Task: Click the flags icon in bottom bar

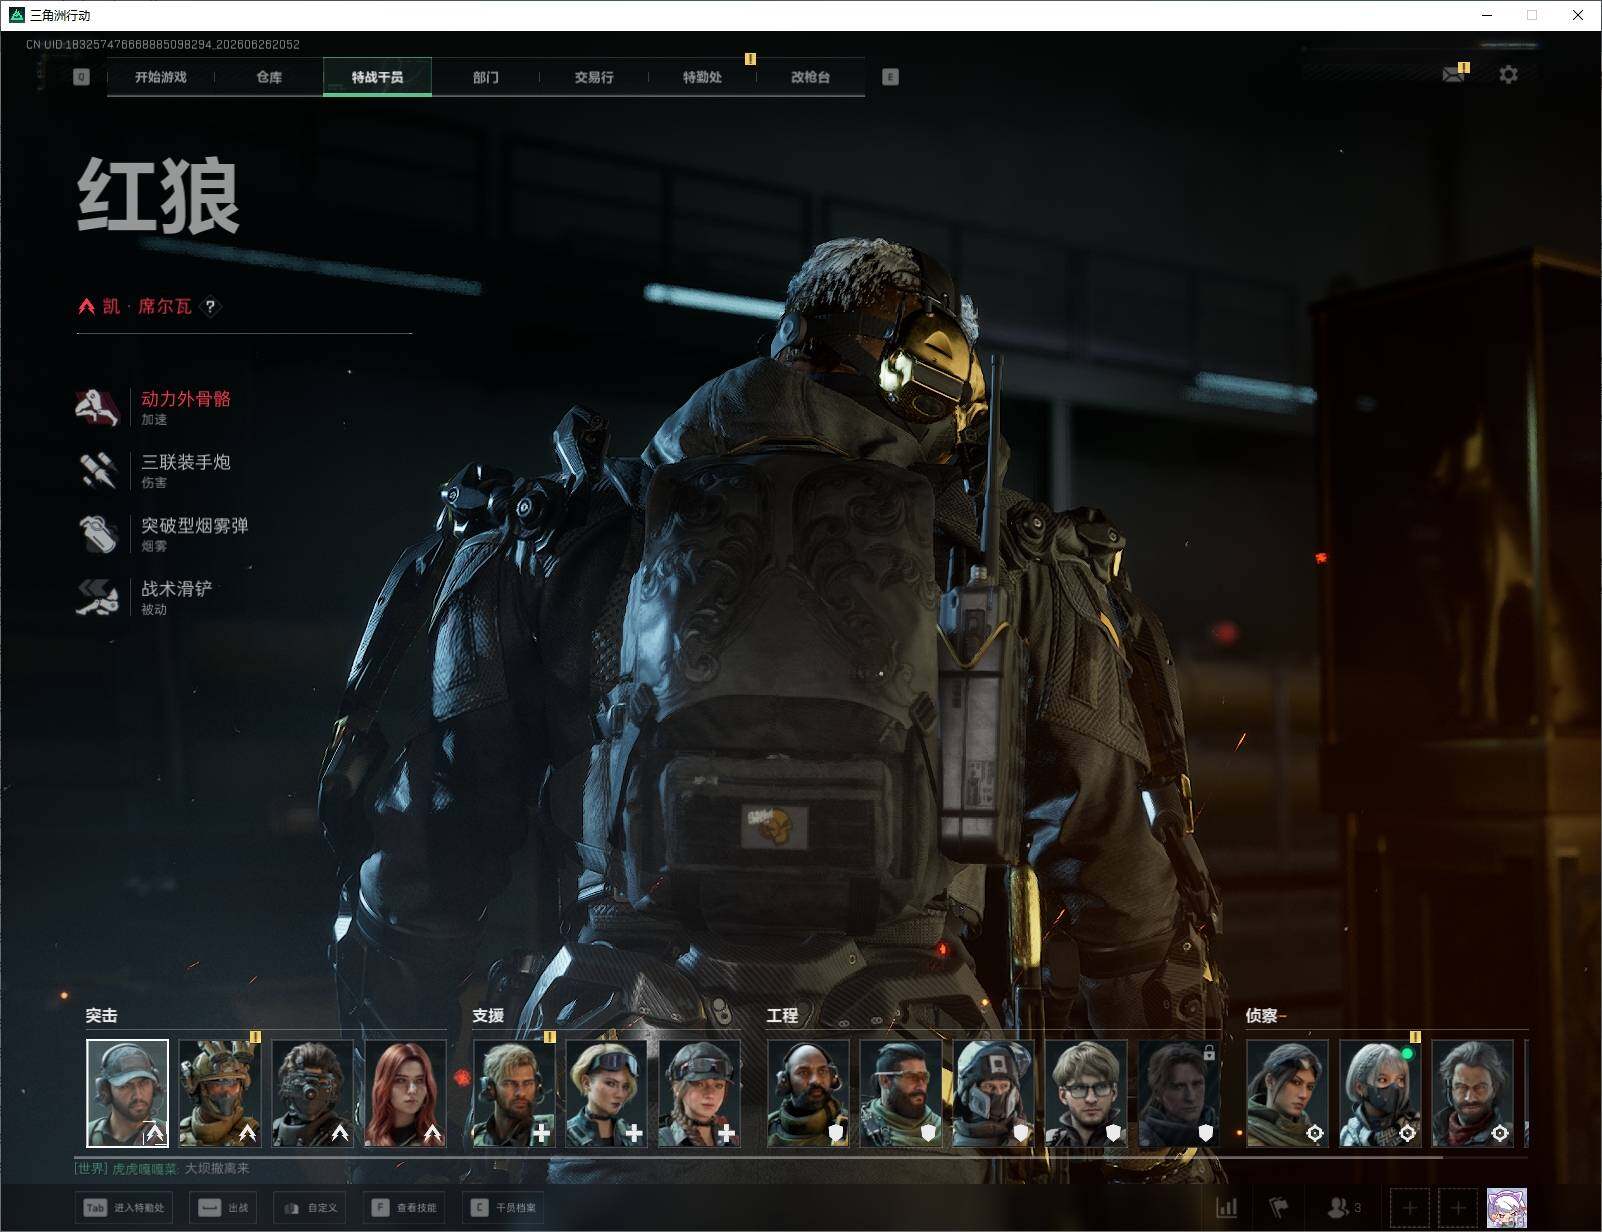Action: tap(1279, 1208)
